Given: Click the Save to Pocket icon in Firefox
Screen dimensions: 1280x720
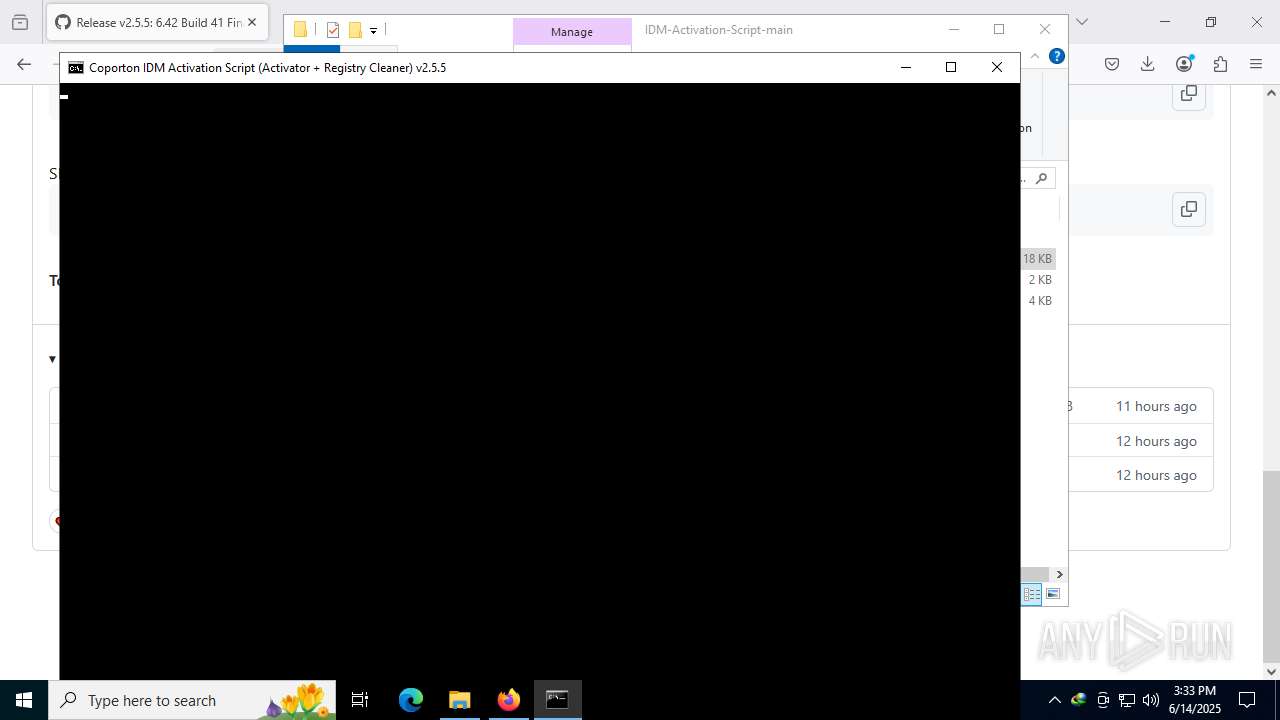Looking at the screenshot, I should pos(1112,64).
